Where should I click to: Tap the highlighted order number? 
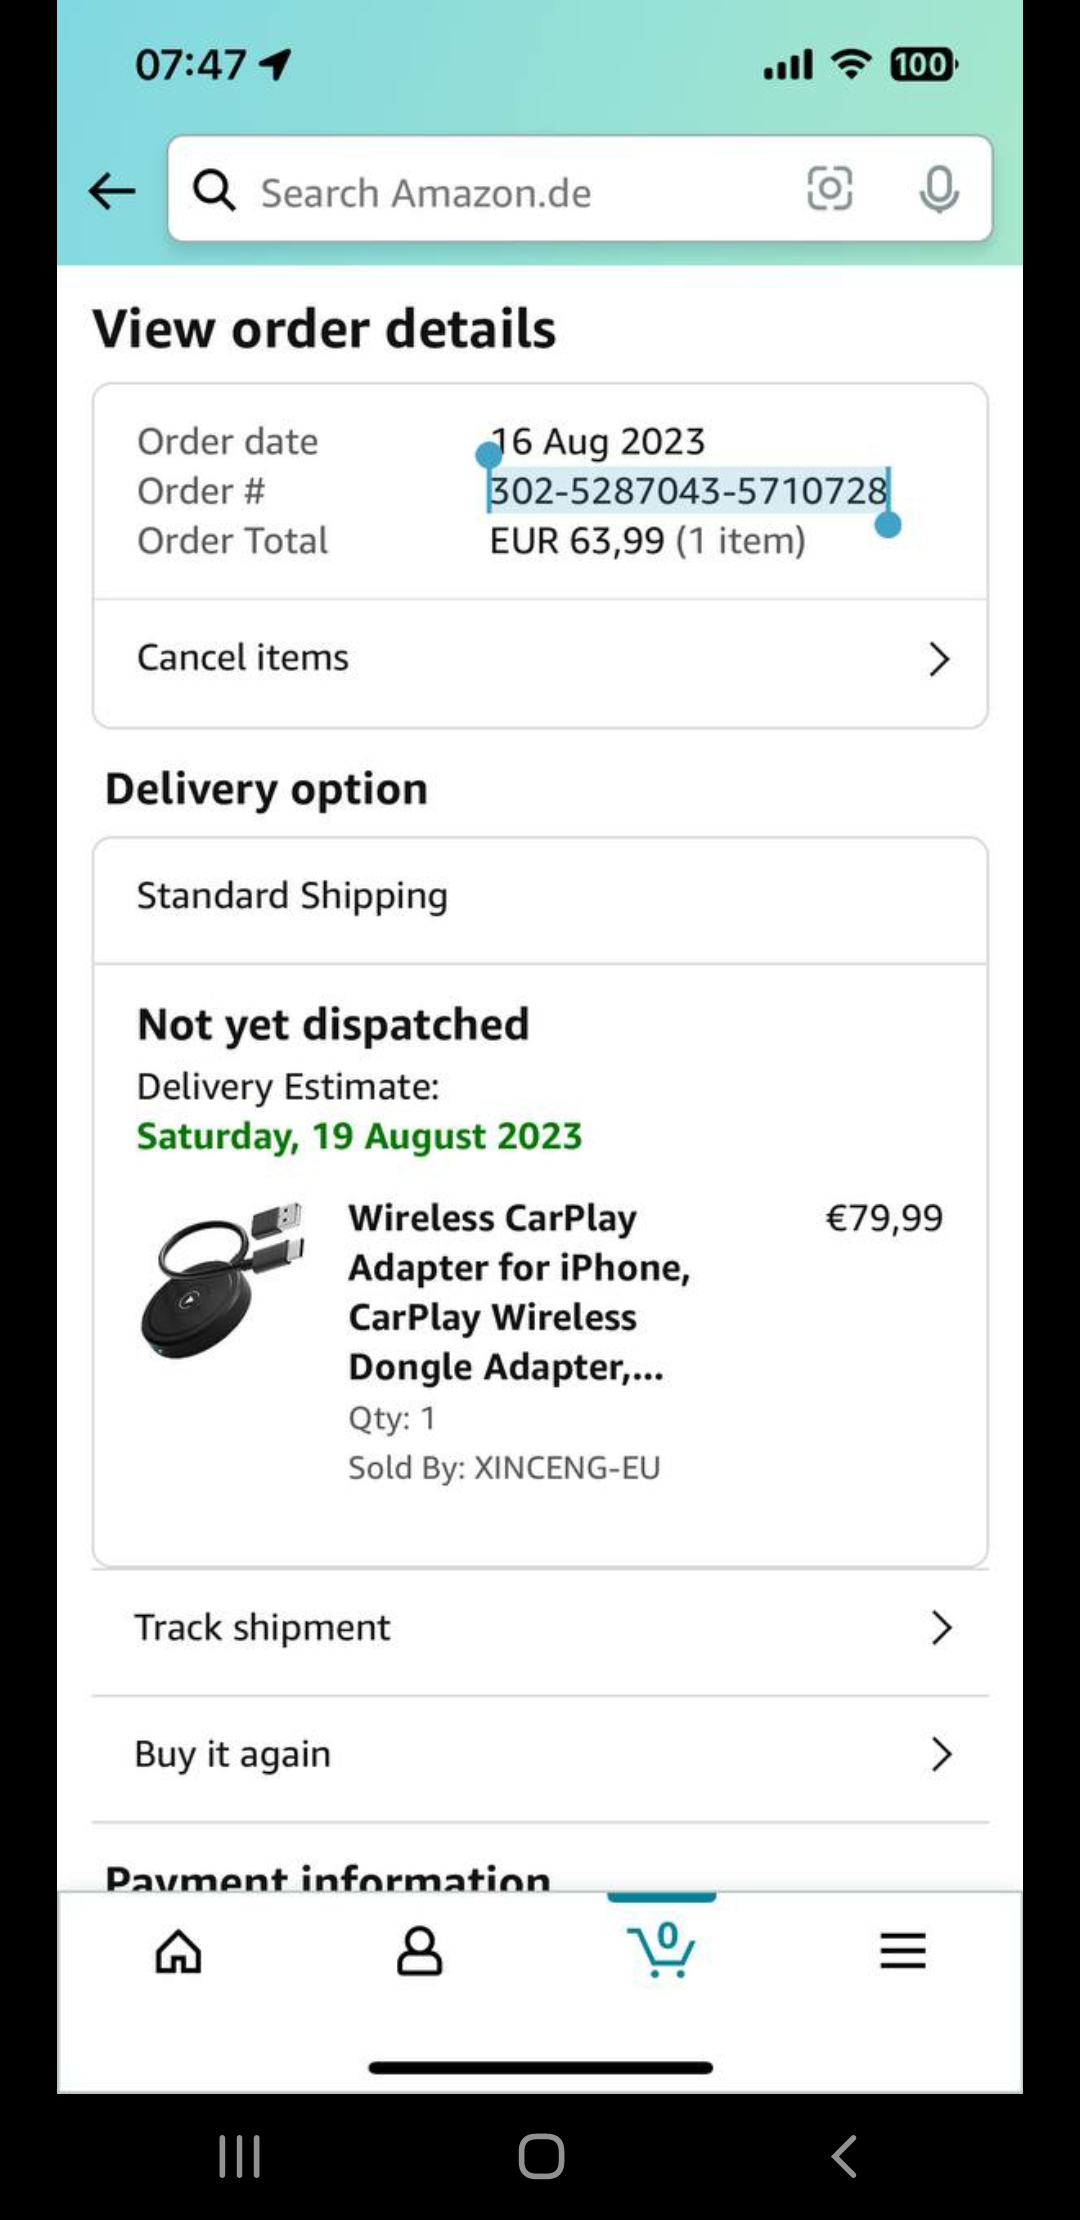pyautogui.click(x=688, y=491)
